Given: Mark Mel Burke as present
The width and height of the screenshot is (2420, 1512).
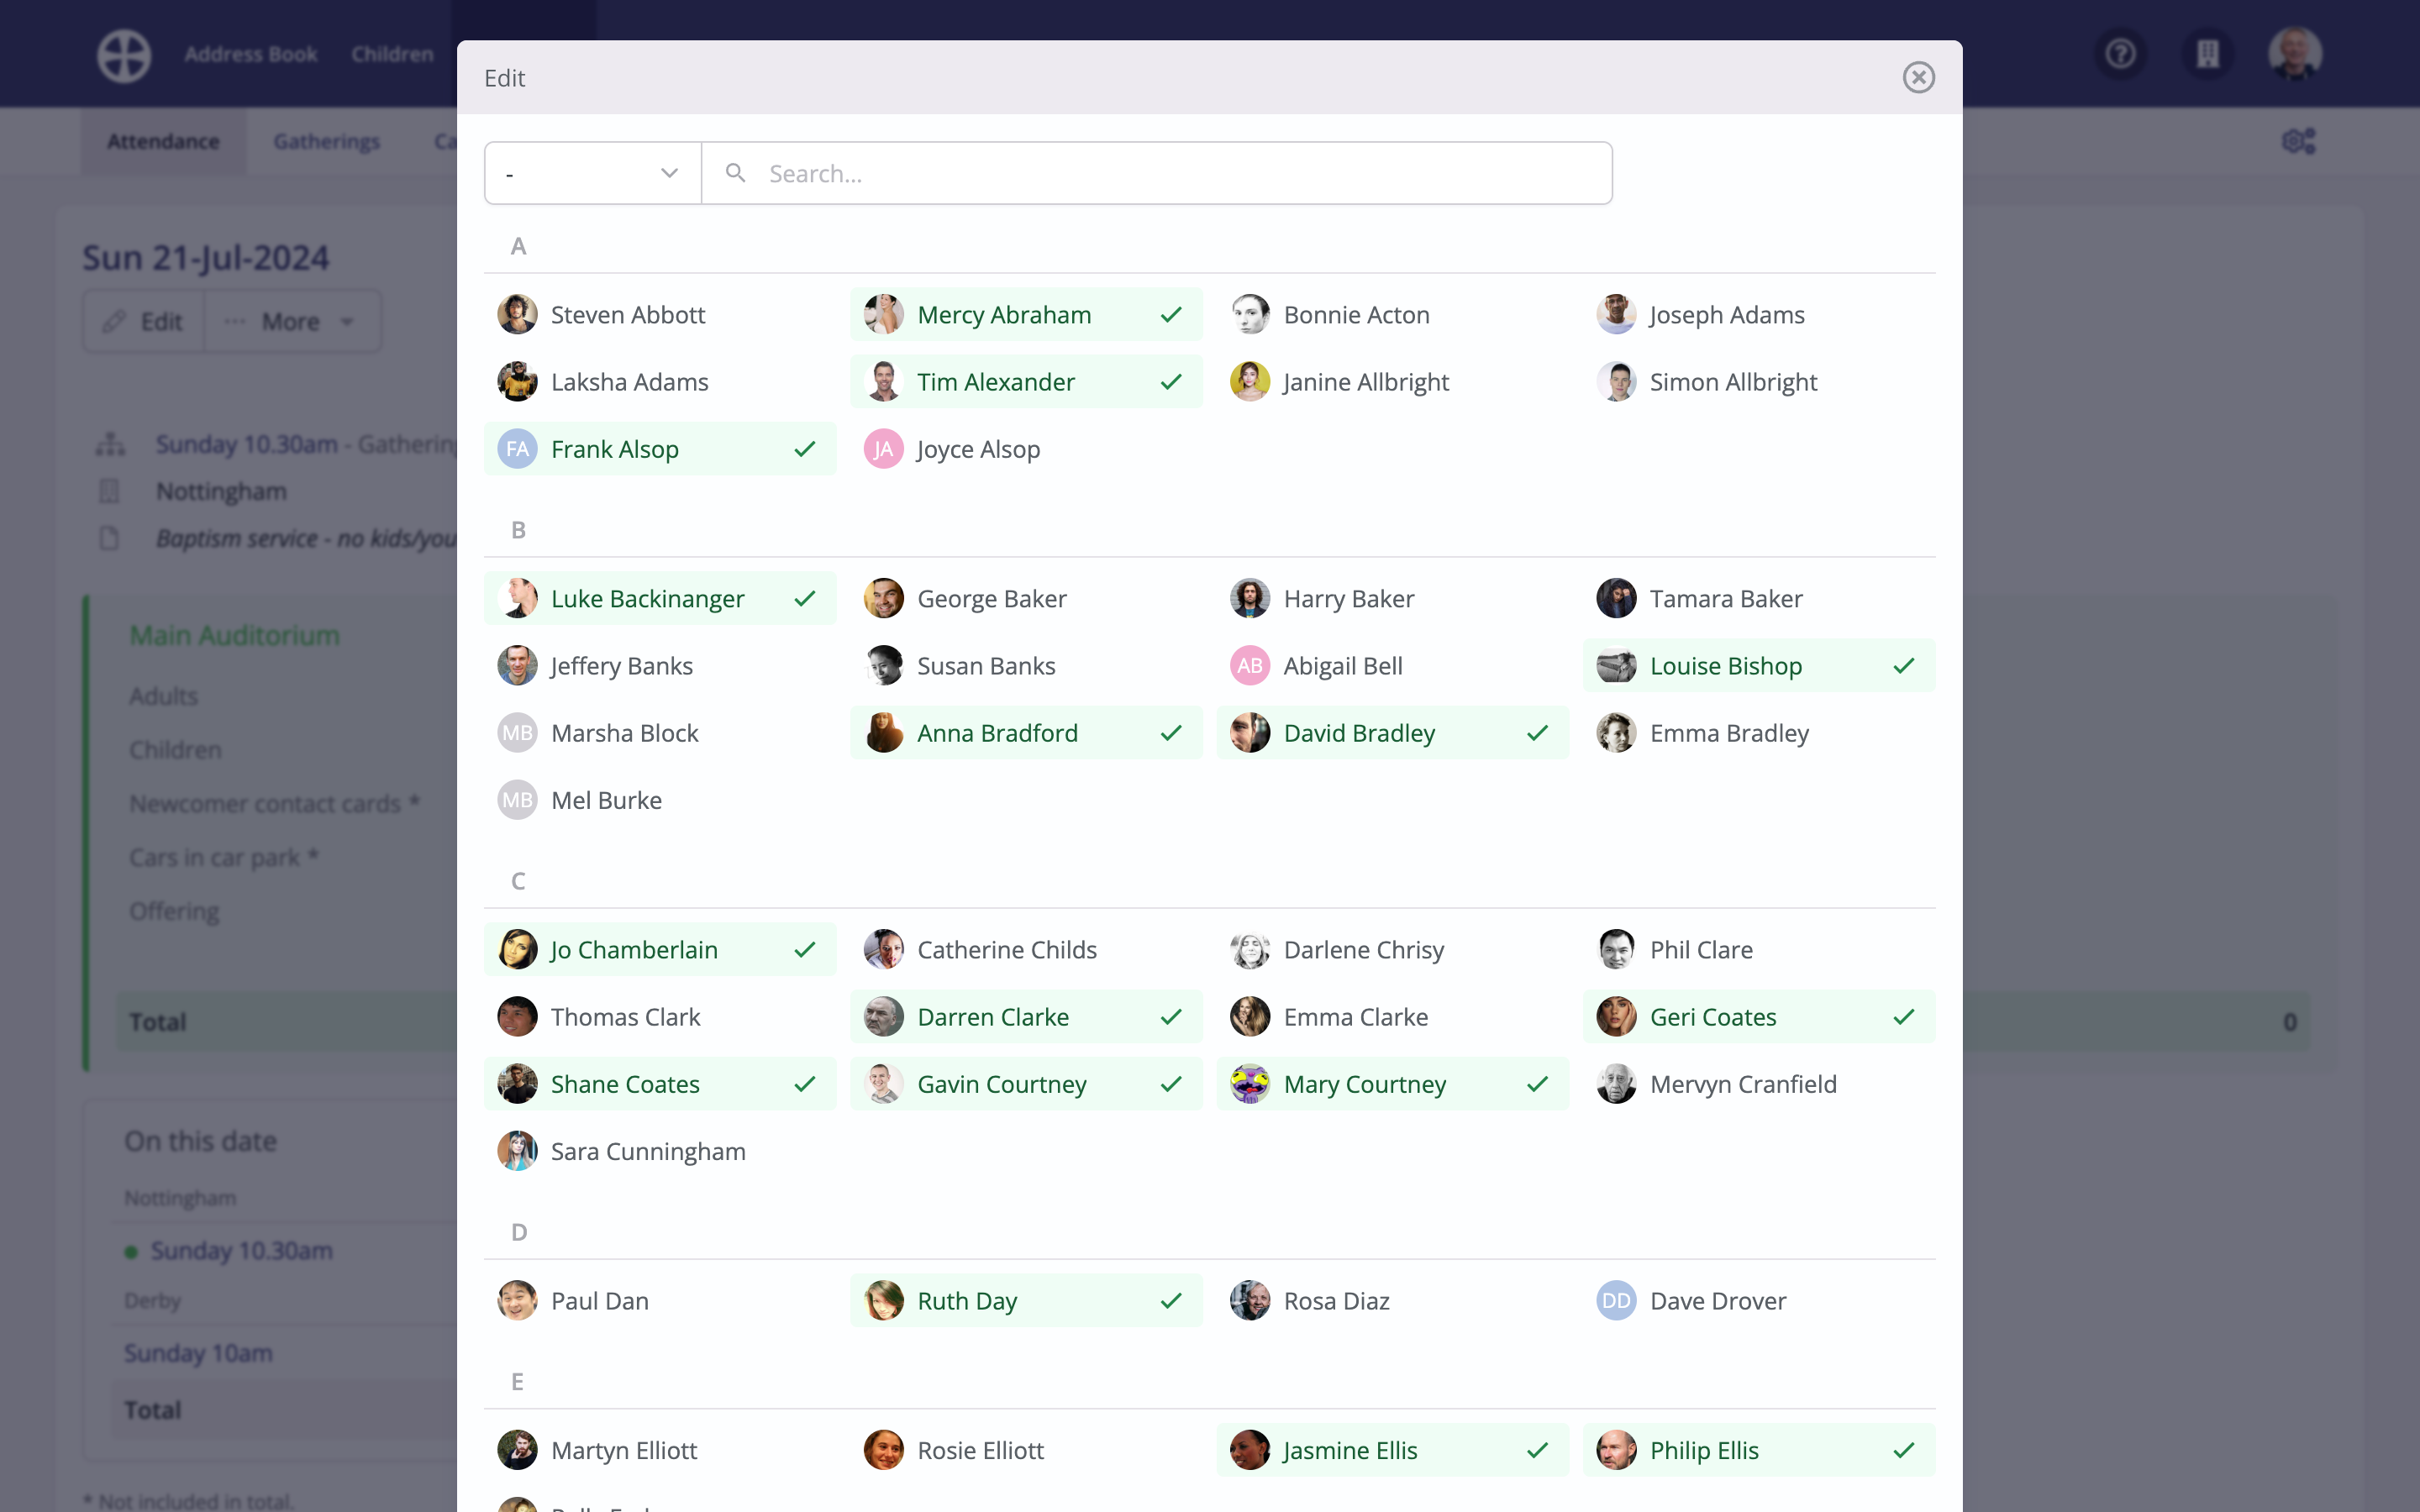Looking at the screenshot, I should coord(660,799).
